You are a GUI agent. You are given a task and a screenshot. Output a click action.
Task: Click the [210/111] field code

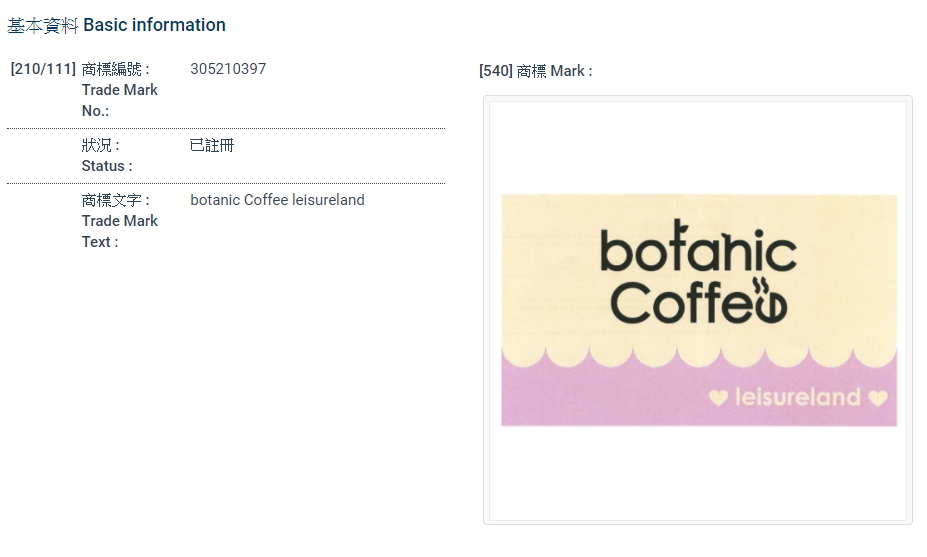coord(43,69)
